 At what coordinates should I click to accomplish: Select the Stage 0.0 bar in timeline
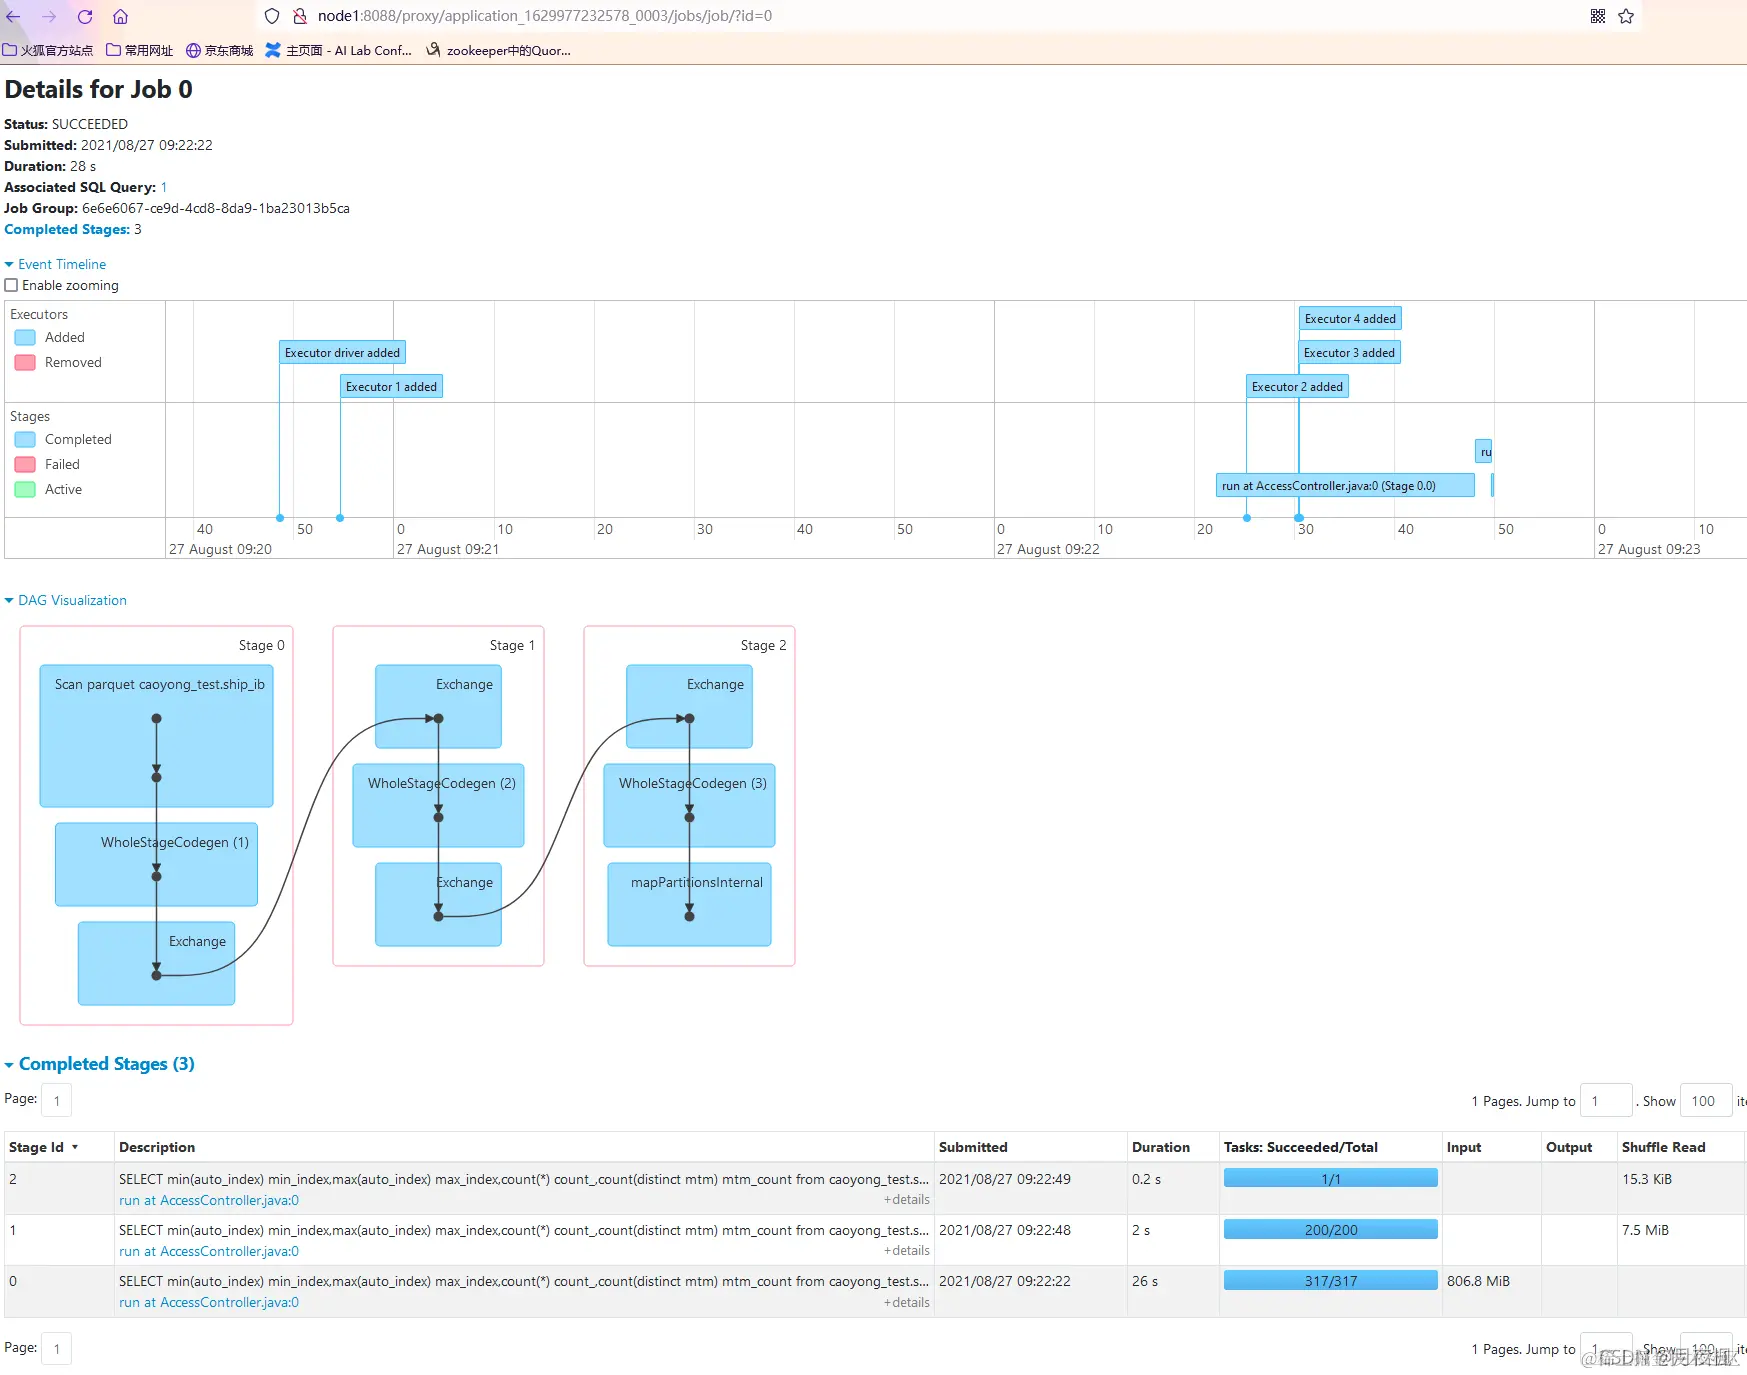(1345, 485)
